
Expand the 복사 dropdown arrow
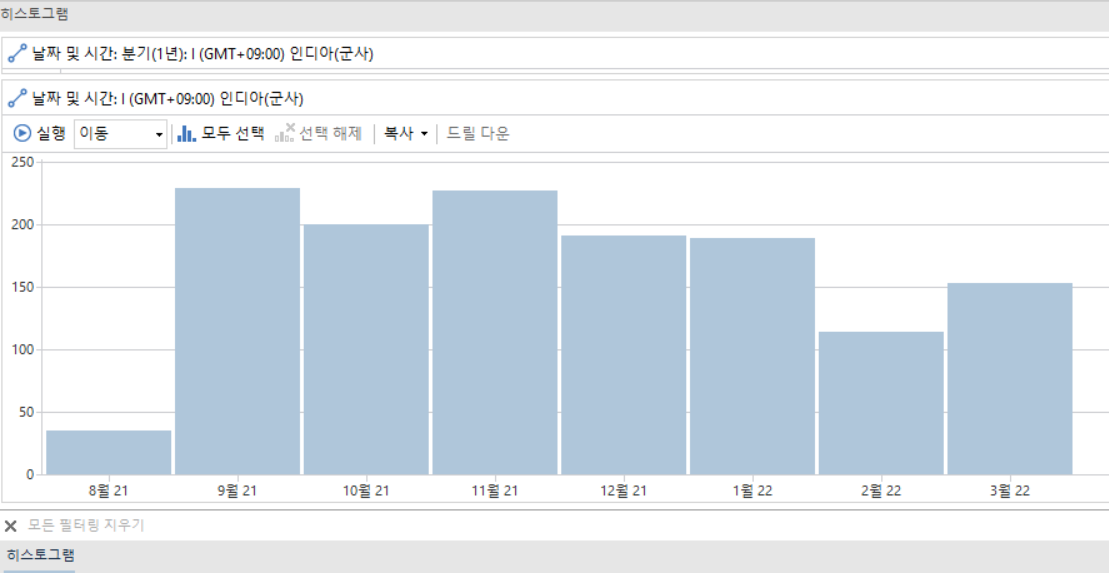click(x=424, y=134)
